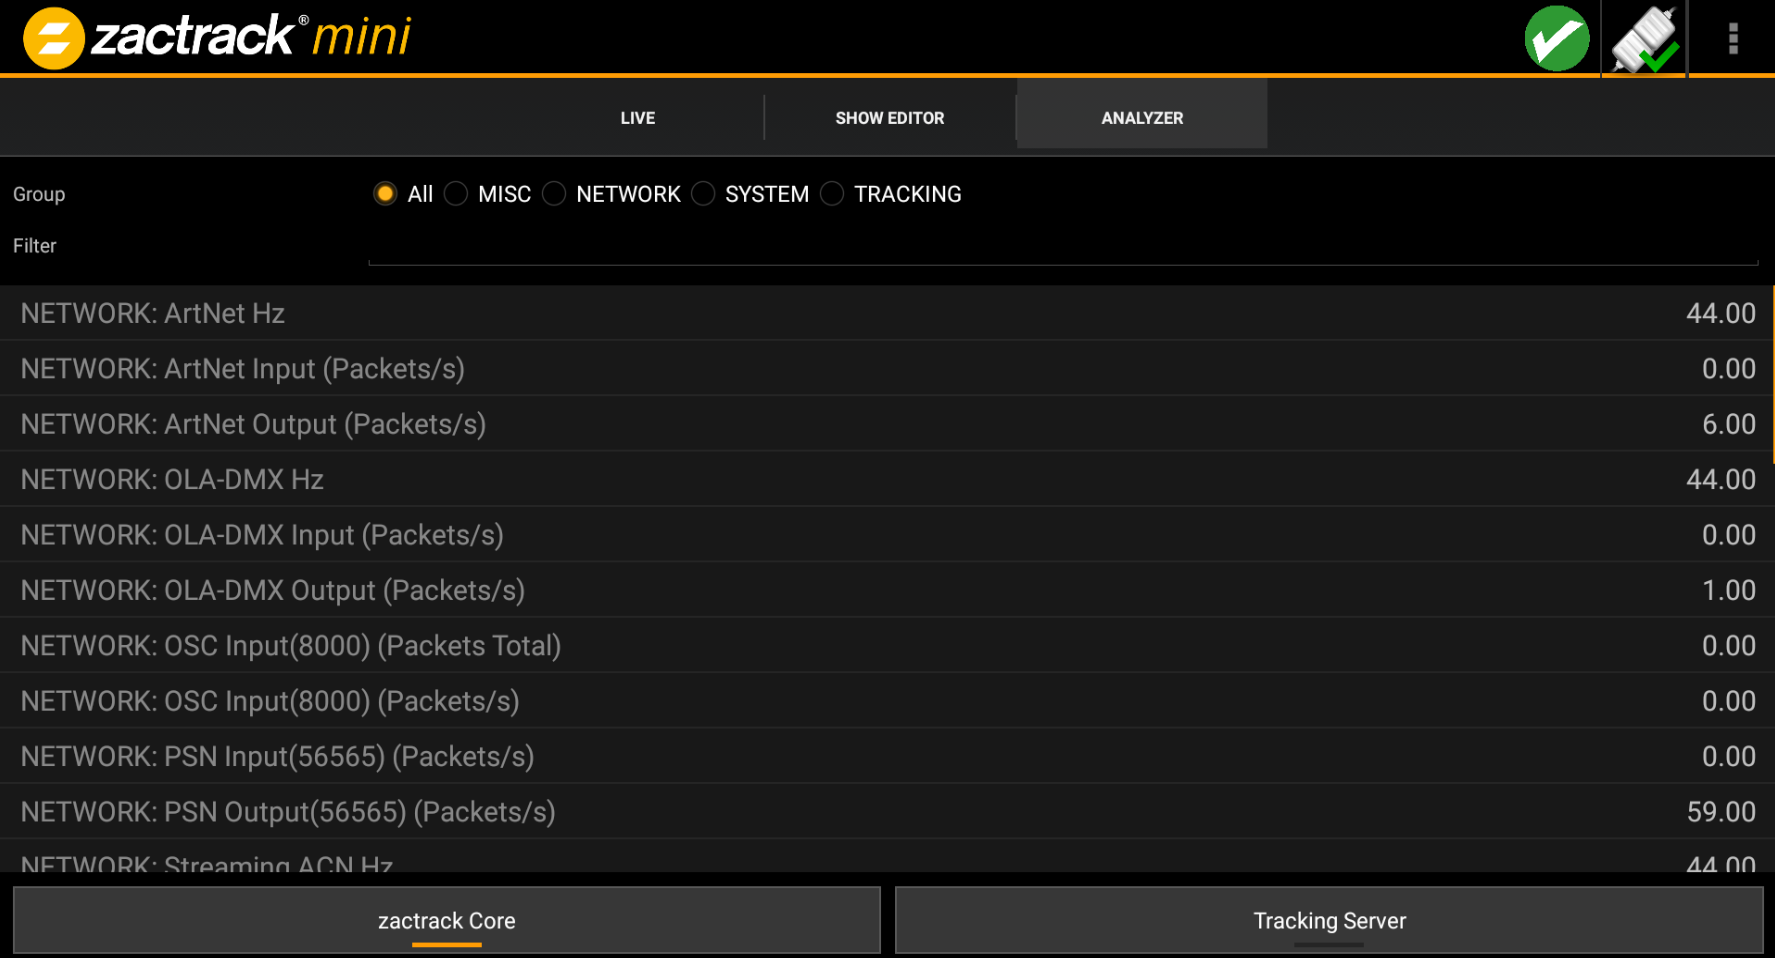Select the All group radio button

(x=385, y=194)
